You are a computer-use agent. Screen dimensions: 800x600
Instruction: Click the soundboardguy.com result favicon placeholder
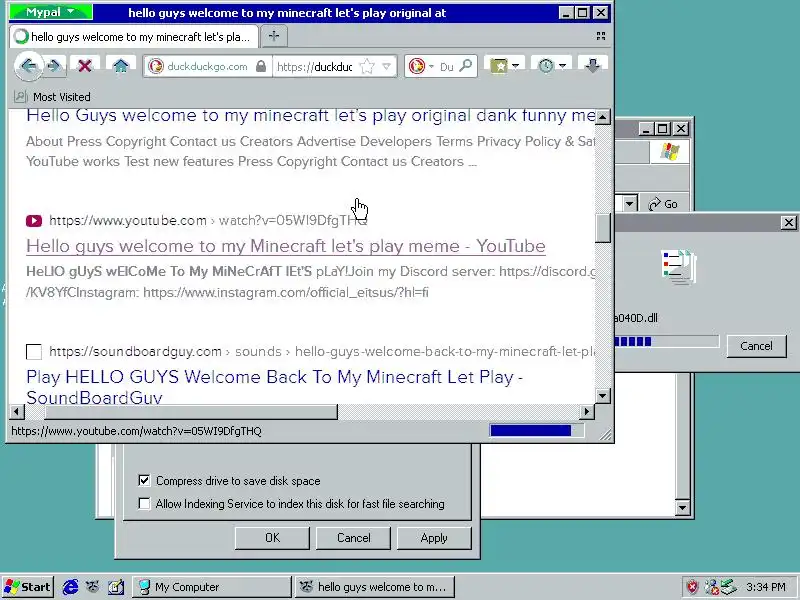click(x=34, y=352)
